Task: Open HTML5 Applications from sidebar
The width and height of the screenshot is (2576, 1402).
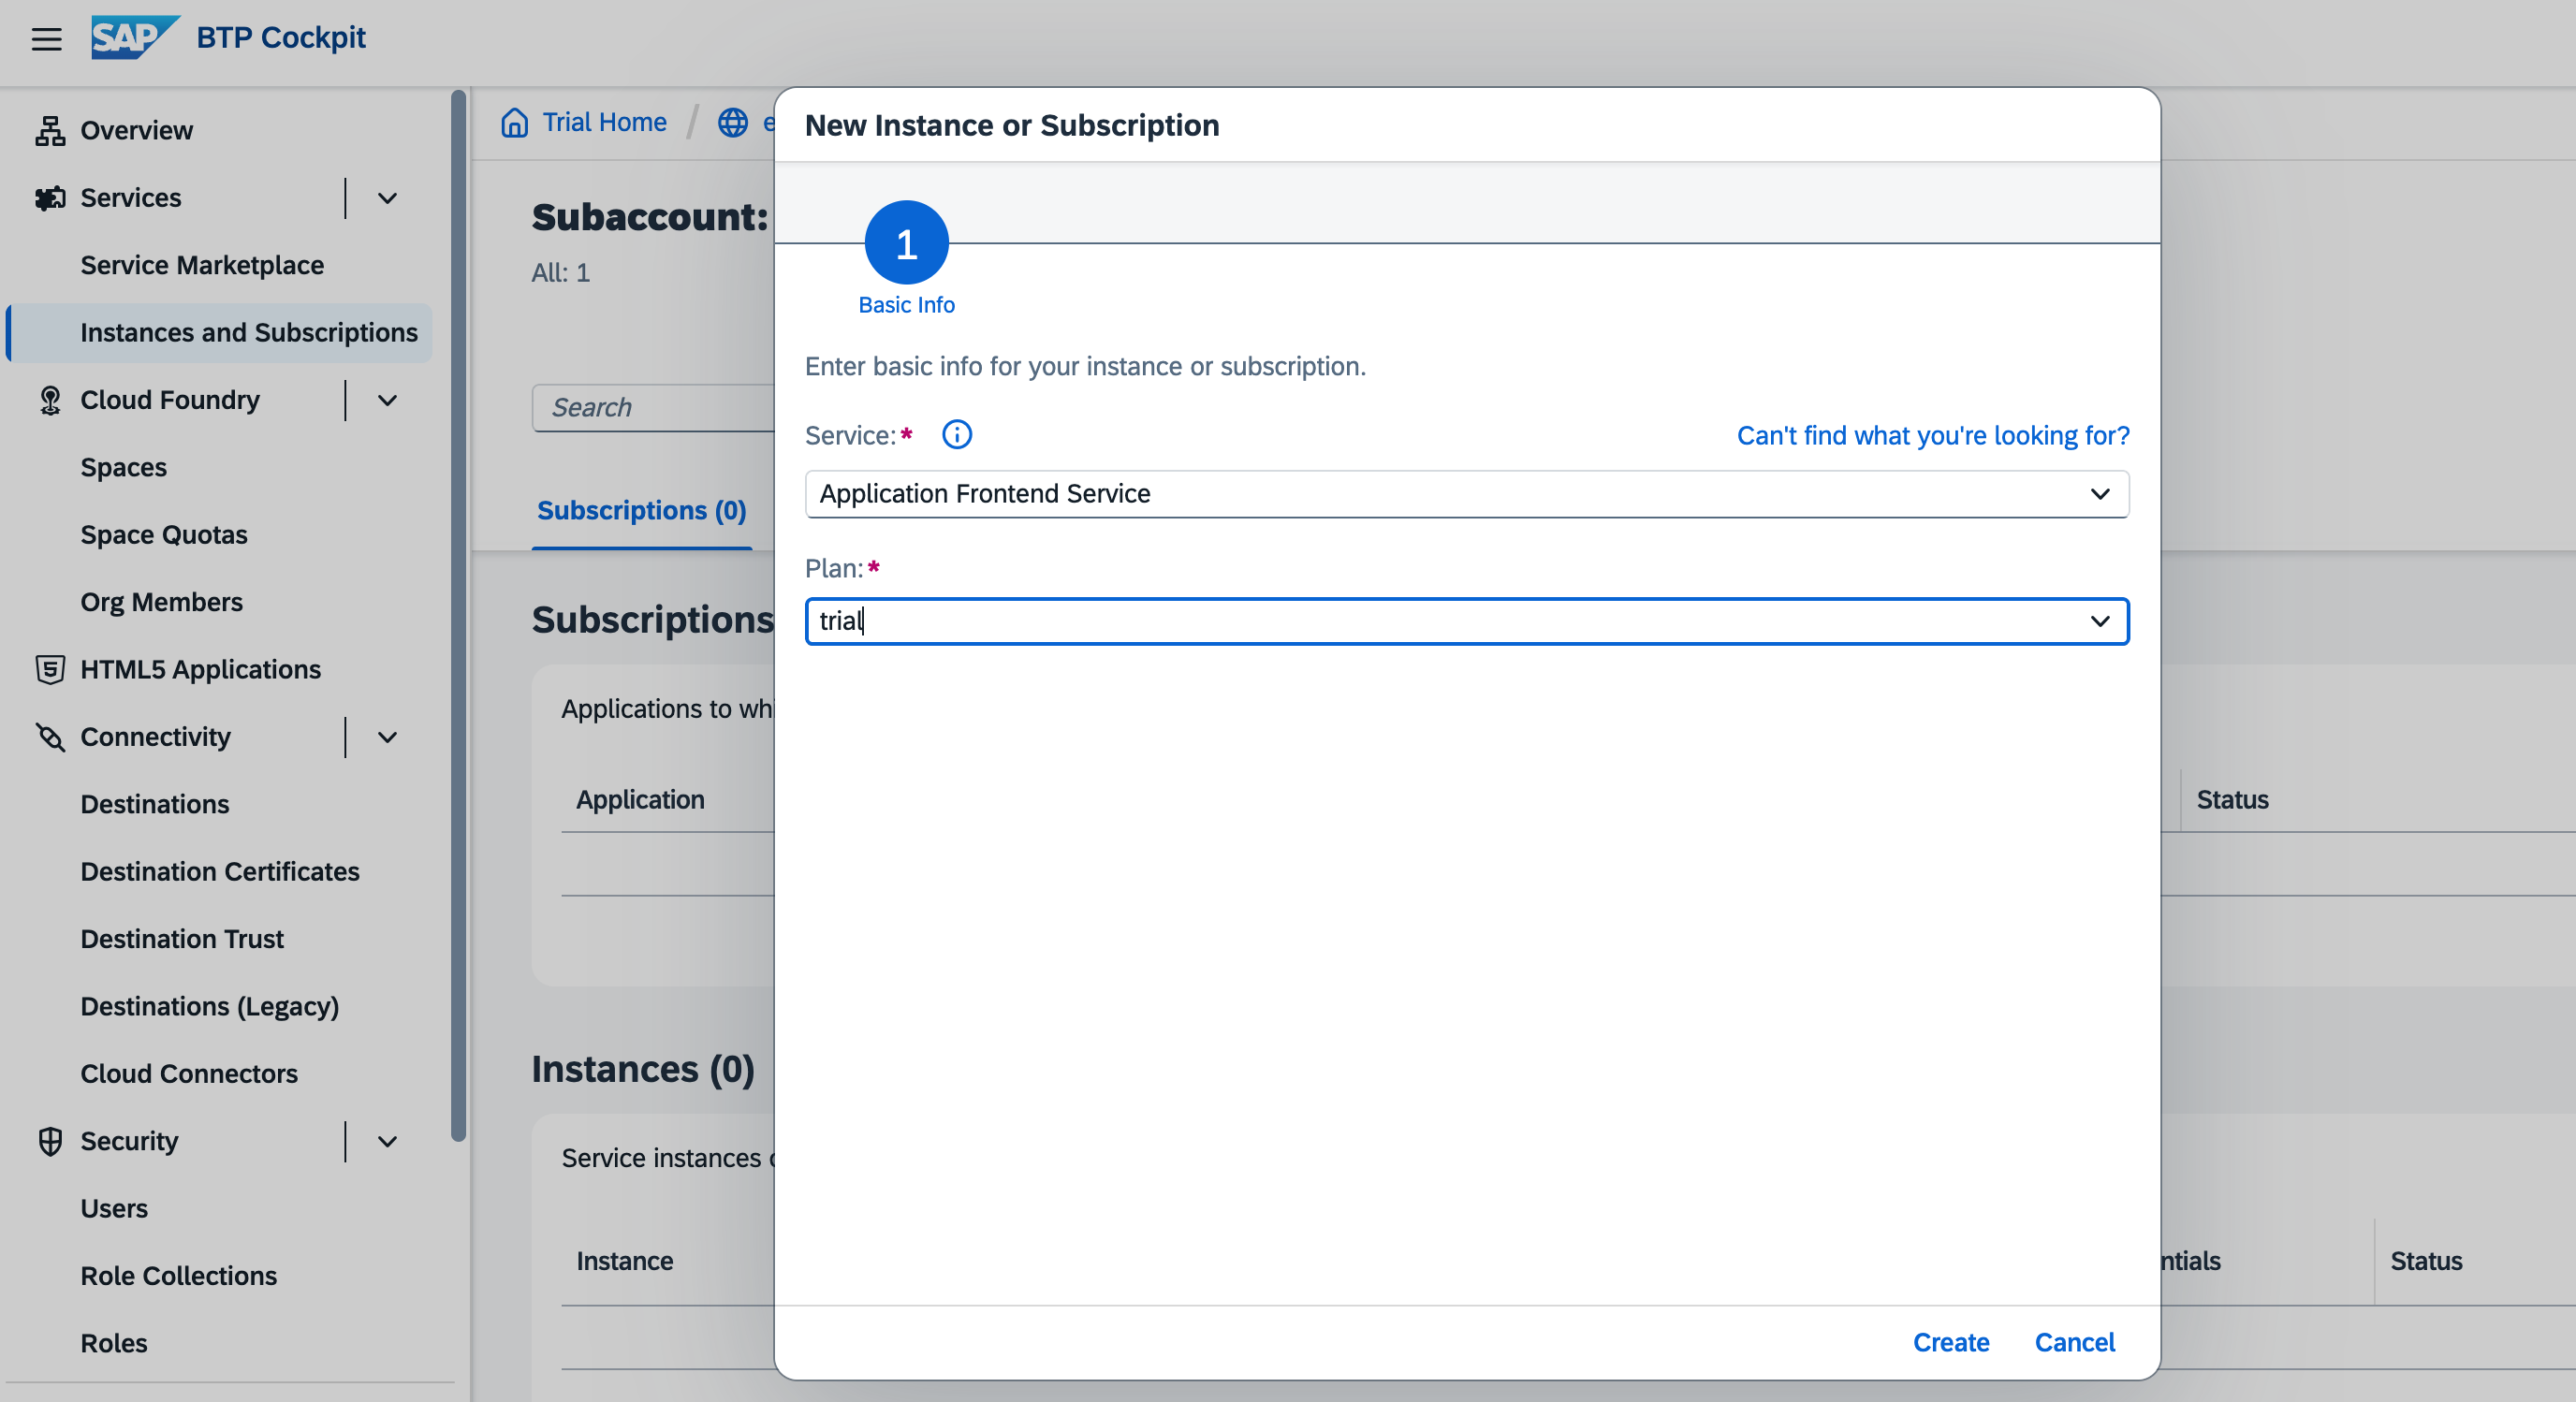Action: [x=200, y=669]
